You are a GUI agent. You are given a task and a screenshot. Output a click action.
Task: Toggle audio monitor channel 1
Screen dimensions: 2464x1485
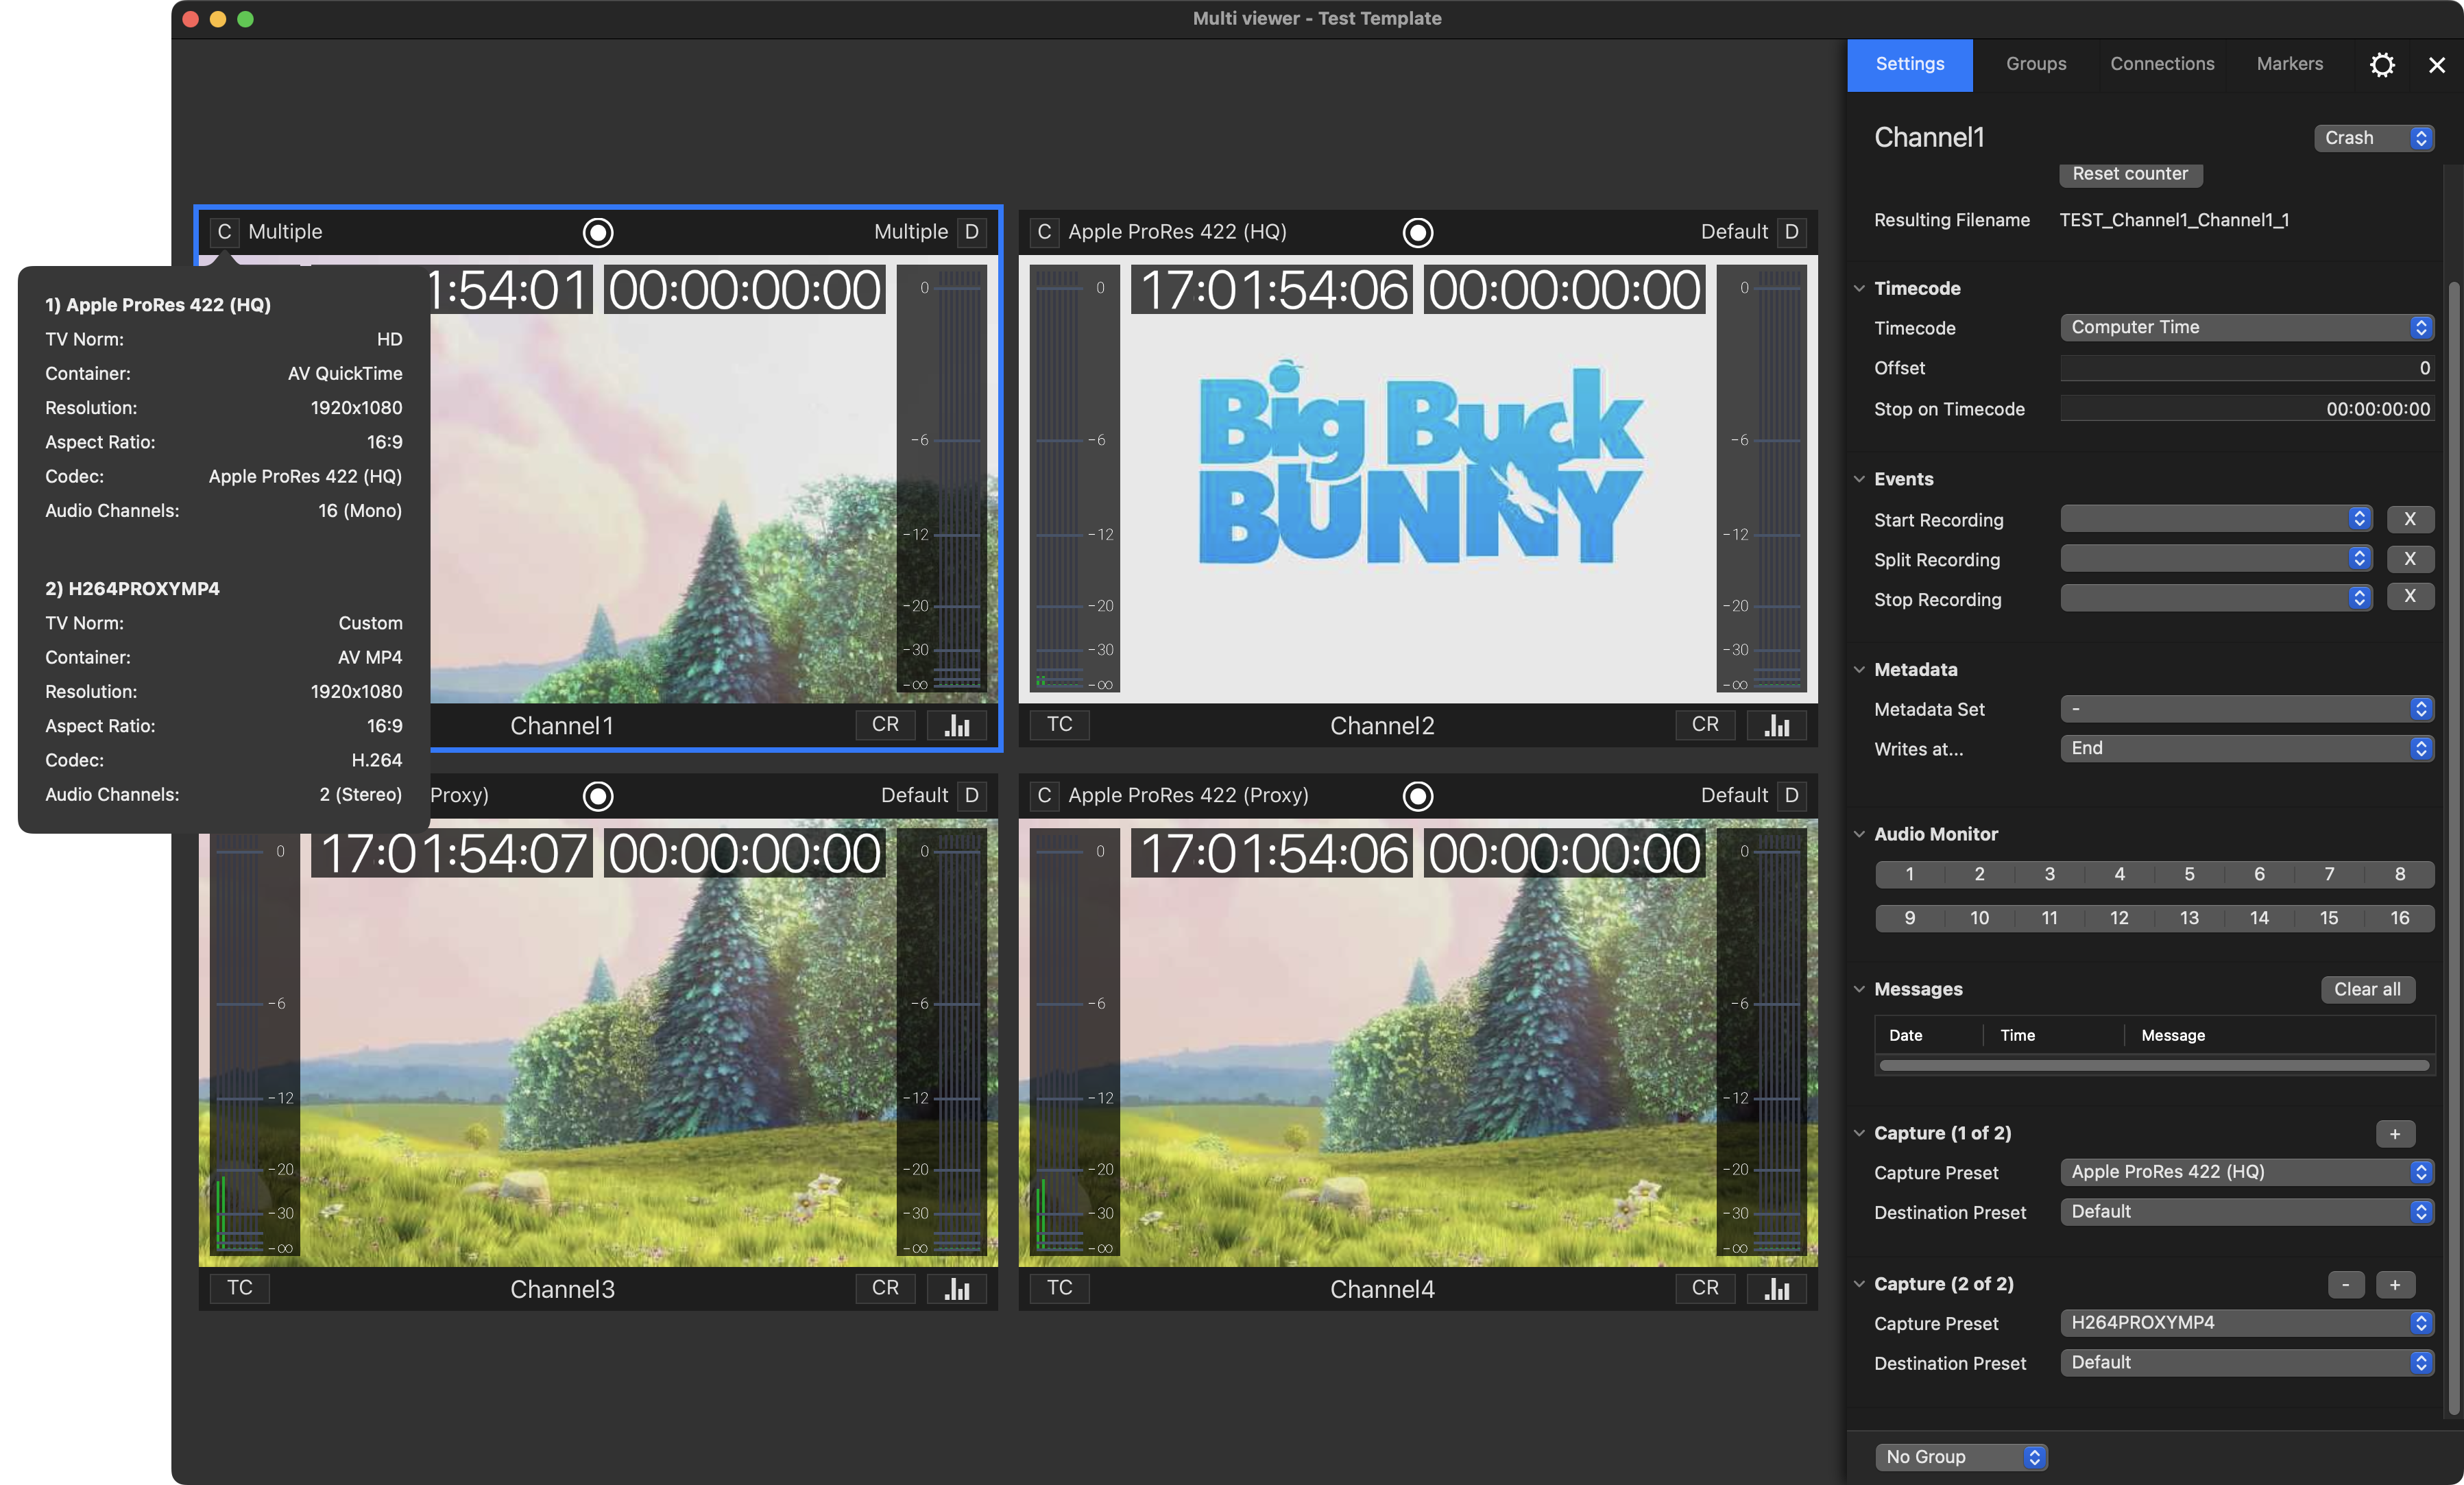click(x=1910, y=875)
